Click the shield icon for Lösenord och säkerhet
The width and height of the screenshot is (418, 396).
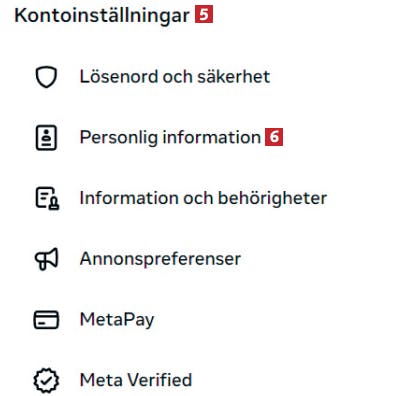tap(46, 77)
